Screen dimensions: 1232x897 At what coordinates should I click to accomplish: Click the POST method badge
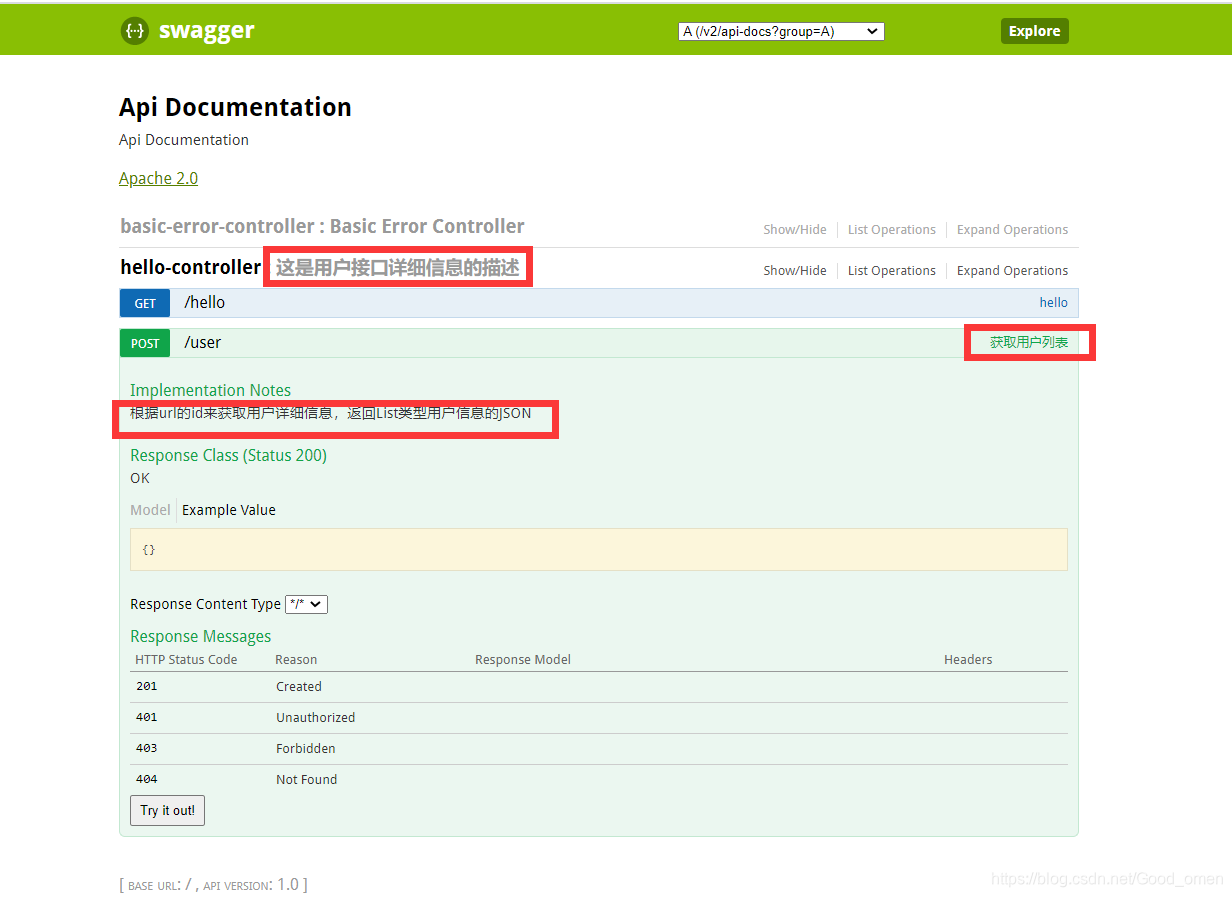click(x=145, y=343)
